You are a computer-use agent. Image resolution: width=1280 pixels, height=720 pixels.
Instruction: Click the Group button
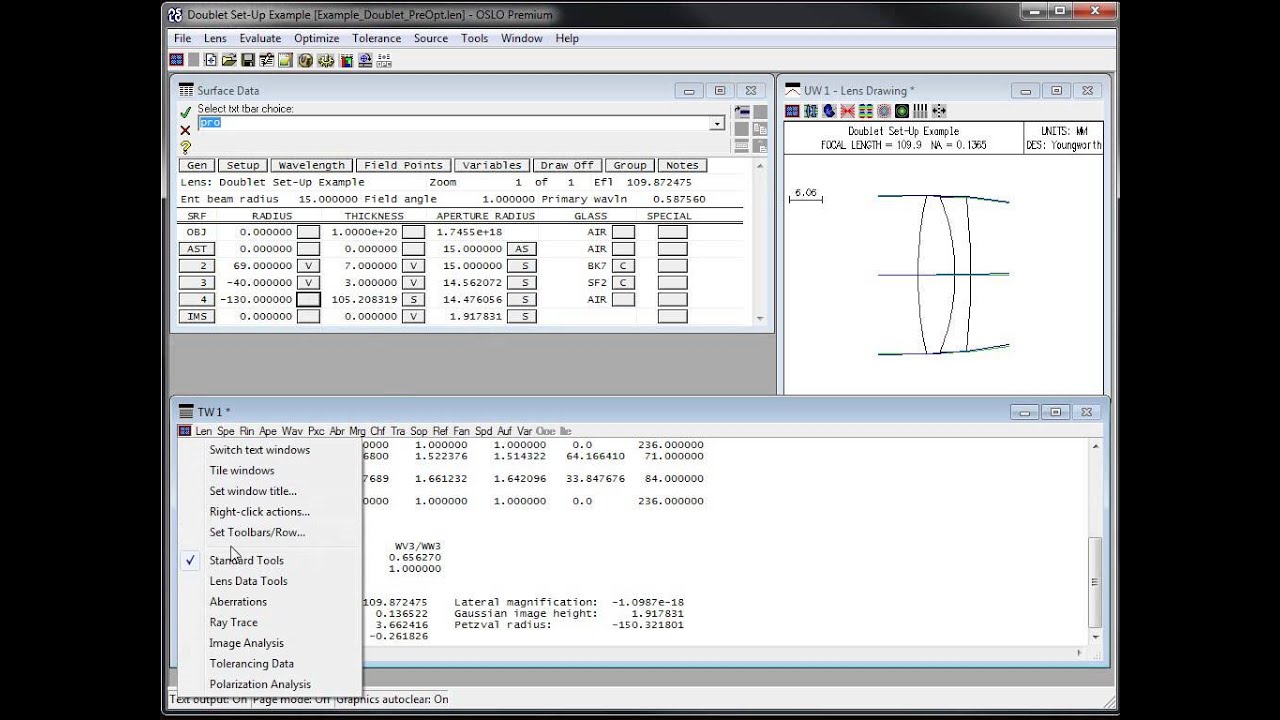[x=630, y=165]
